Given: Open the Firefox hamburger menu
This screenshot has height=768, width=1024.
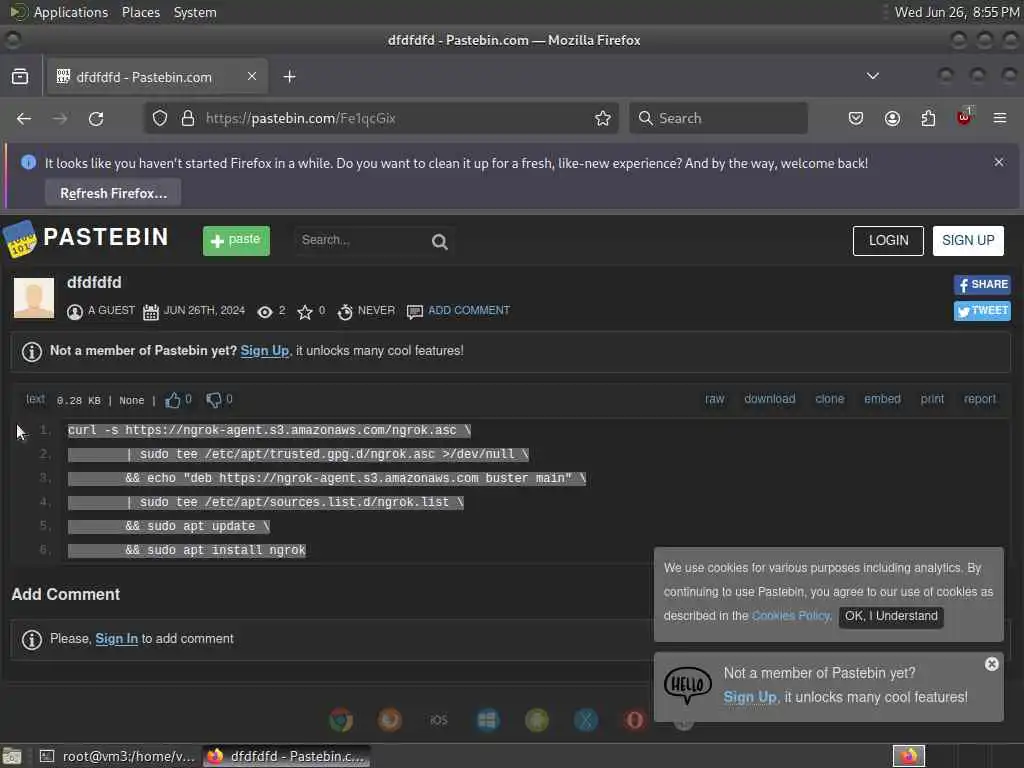Looking at the screenshot, I should pyautogui.click(x=1000, y=118).
